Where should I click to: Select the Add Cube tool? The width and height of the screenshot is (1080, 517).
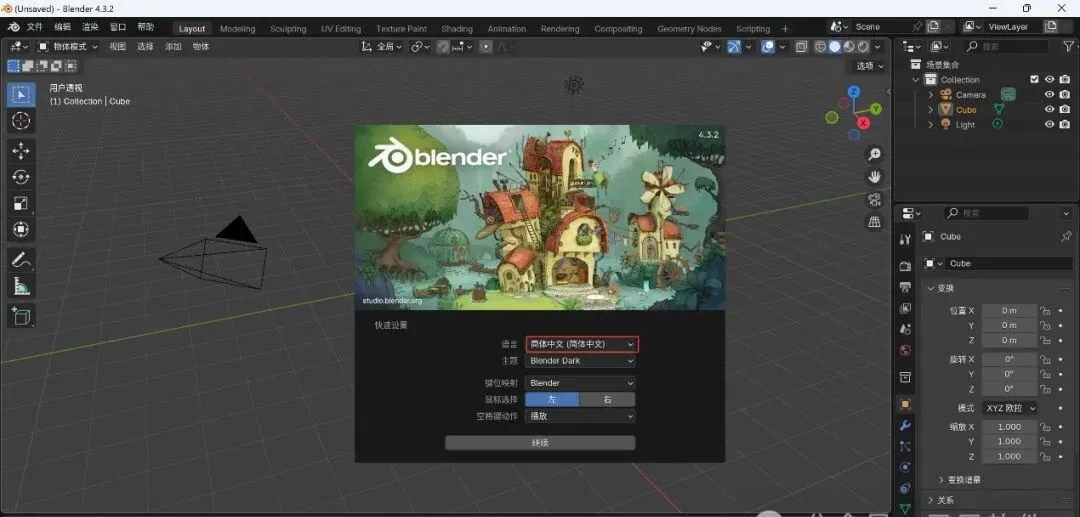[x=21, y=316]
